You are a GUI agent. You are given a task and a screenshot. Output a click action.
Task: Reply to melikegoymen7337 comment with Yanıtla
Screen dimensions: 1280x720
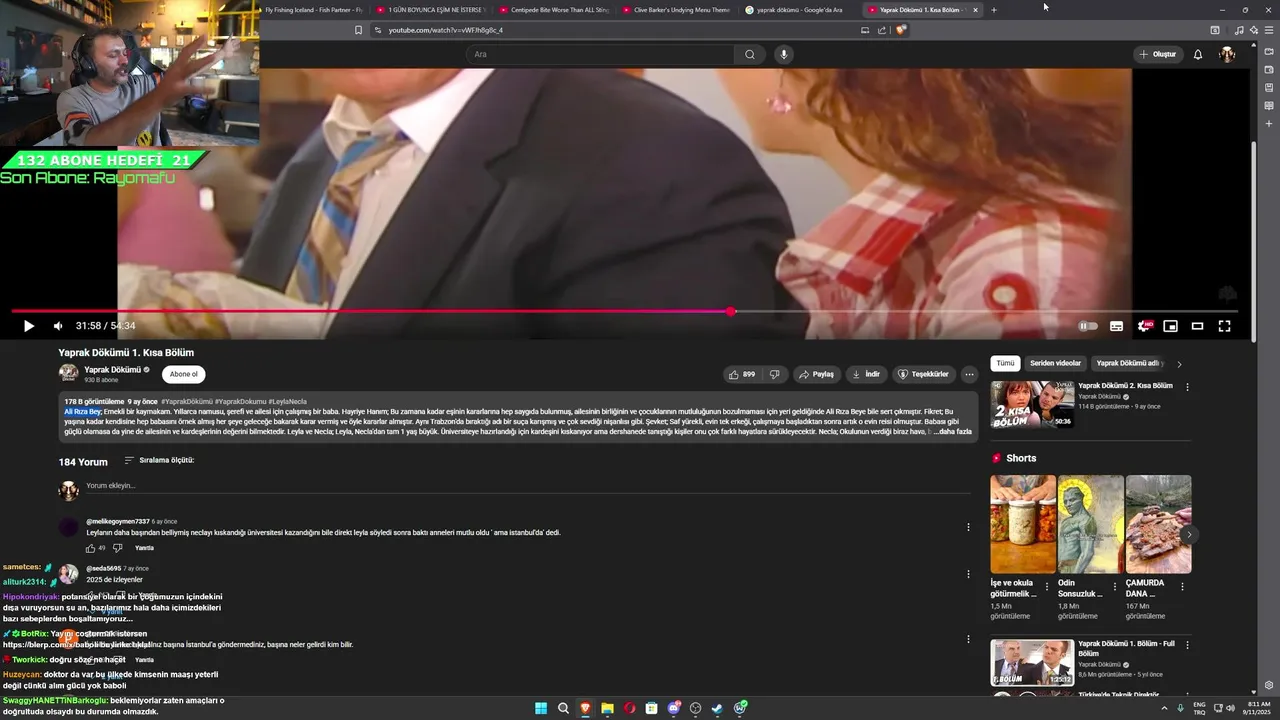[x=144, y=548]
